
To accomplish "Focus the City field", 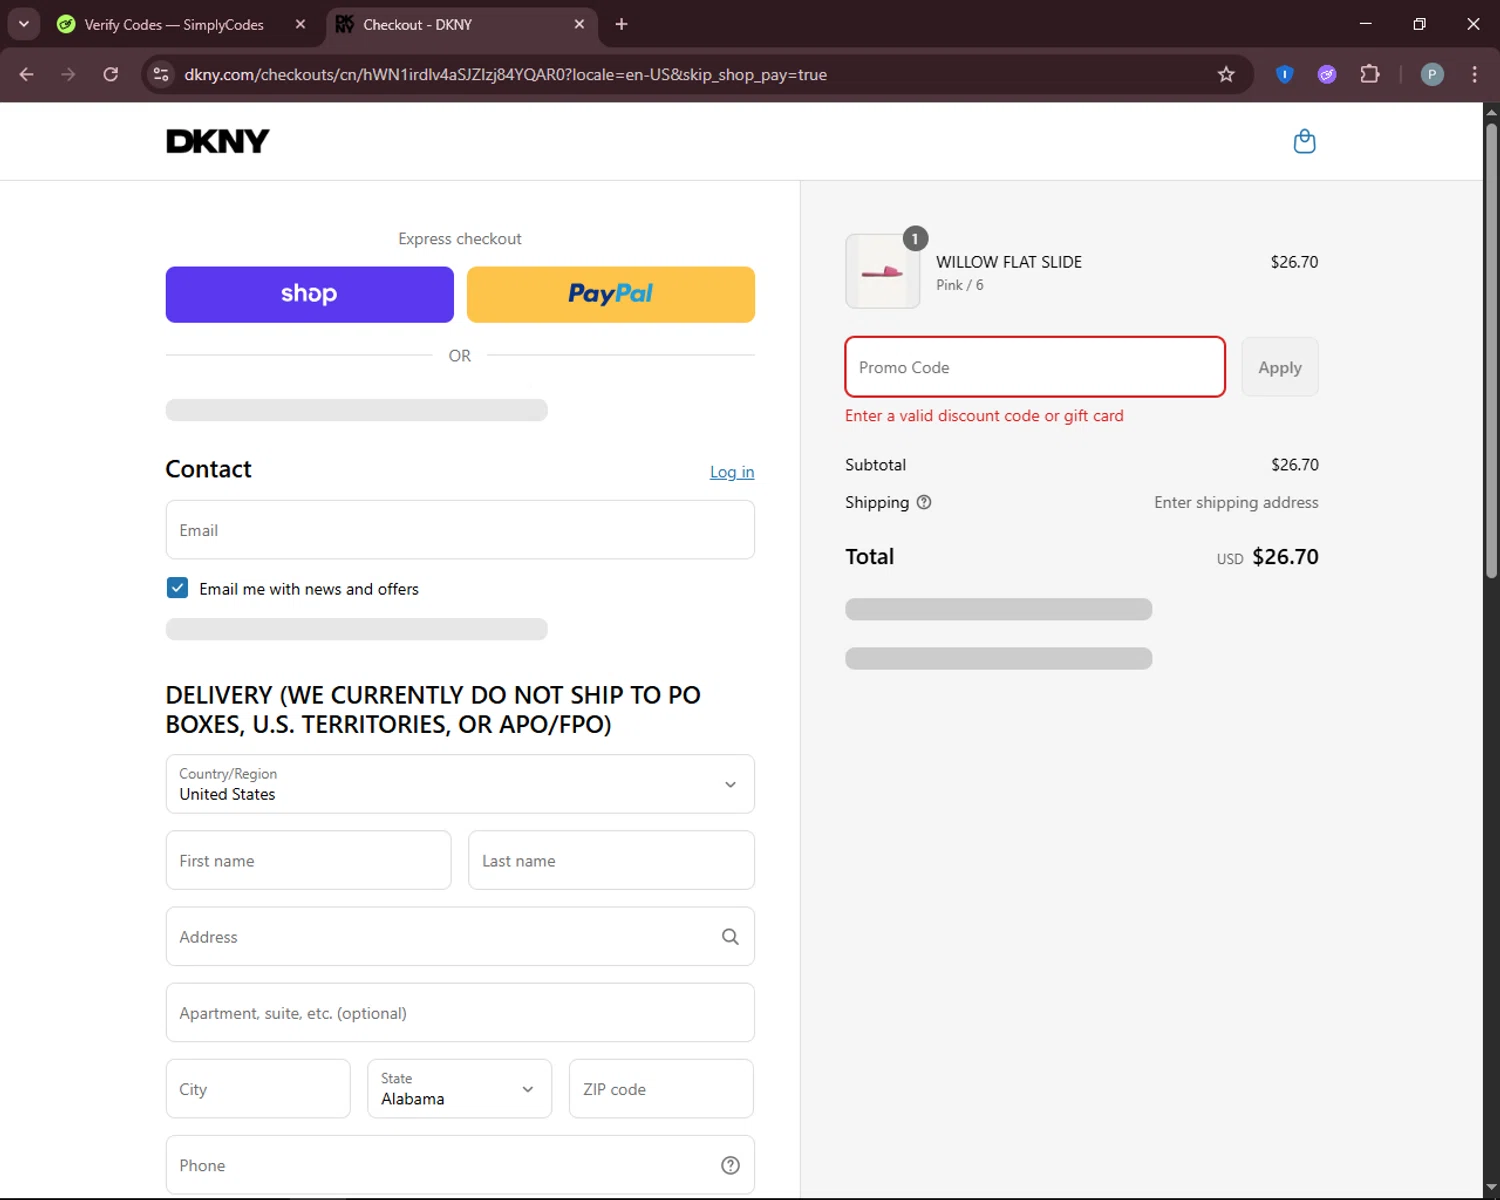I will tap(258, 1089).
